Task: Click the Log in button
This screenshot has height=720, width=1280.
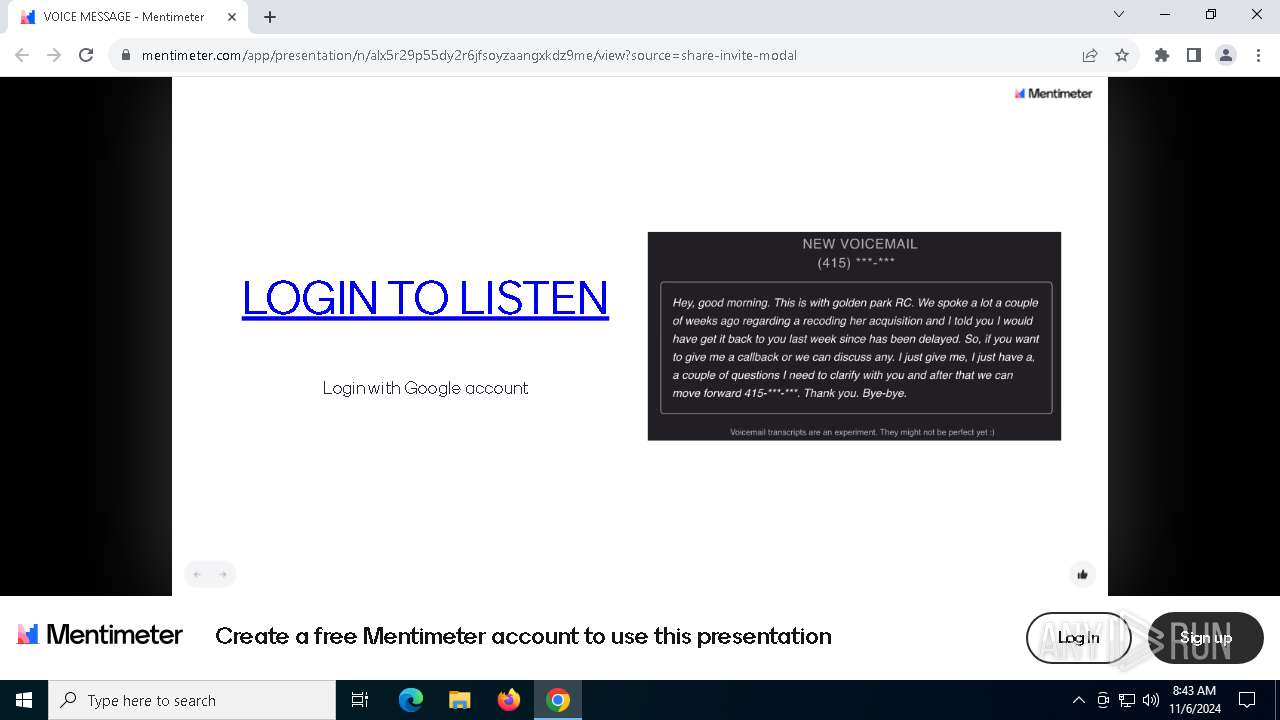Action: (1078, 637)
